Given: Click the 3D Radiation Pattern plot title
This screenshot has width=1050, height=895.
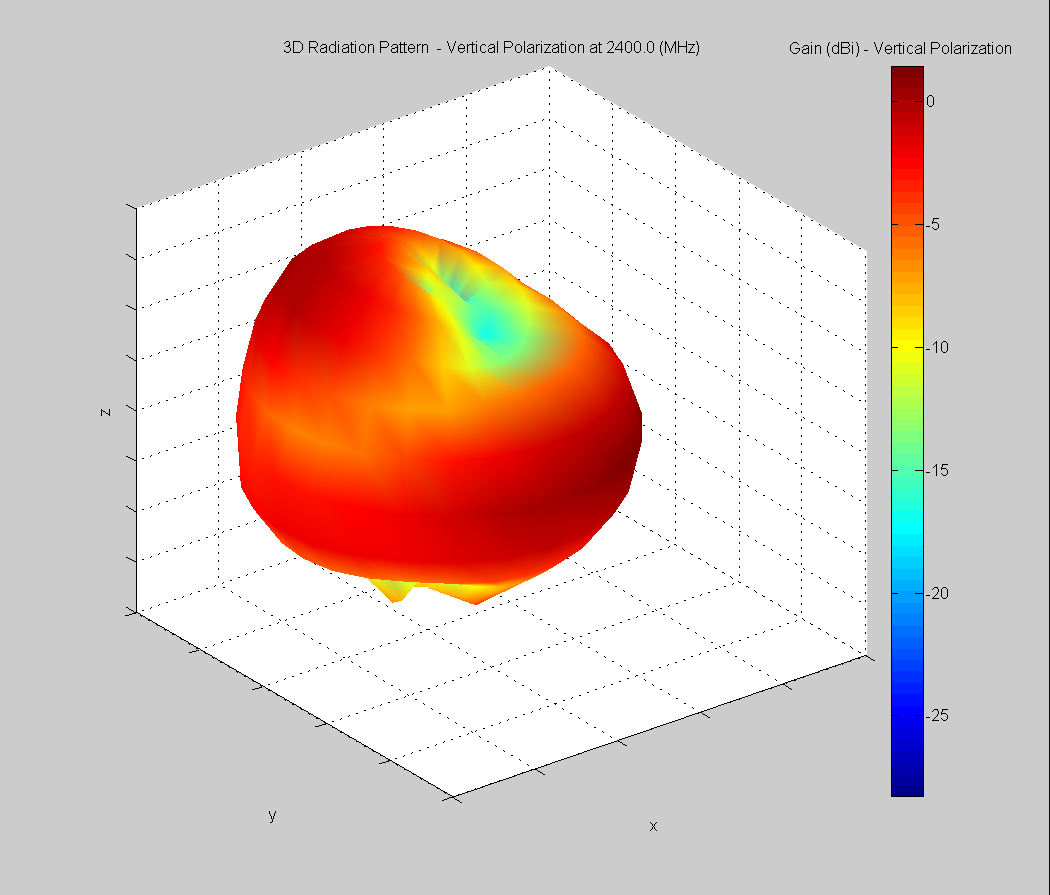Looking at the screenshot, I should pyautogui.click(x=491, y=48).
